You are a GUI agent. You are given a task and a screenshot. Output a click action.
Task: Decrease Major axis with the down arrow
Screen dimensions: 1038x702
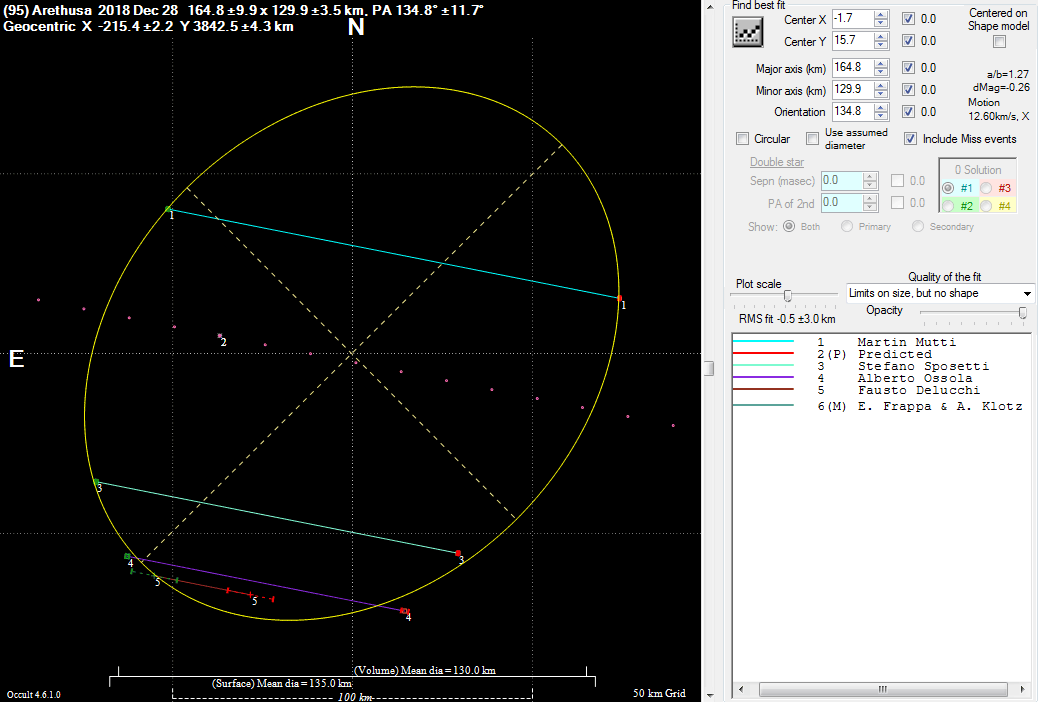point(881,72)
